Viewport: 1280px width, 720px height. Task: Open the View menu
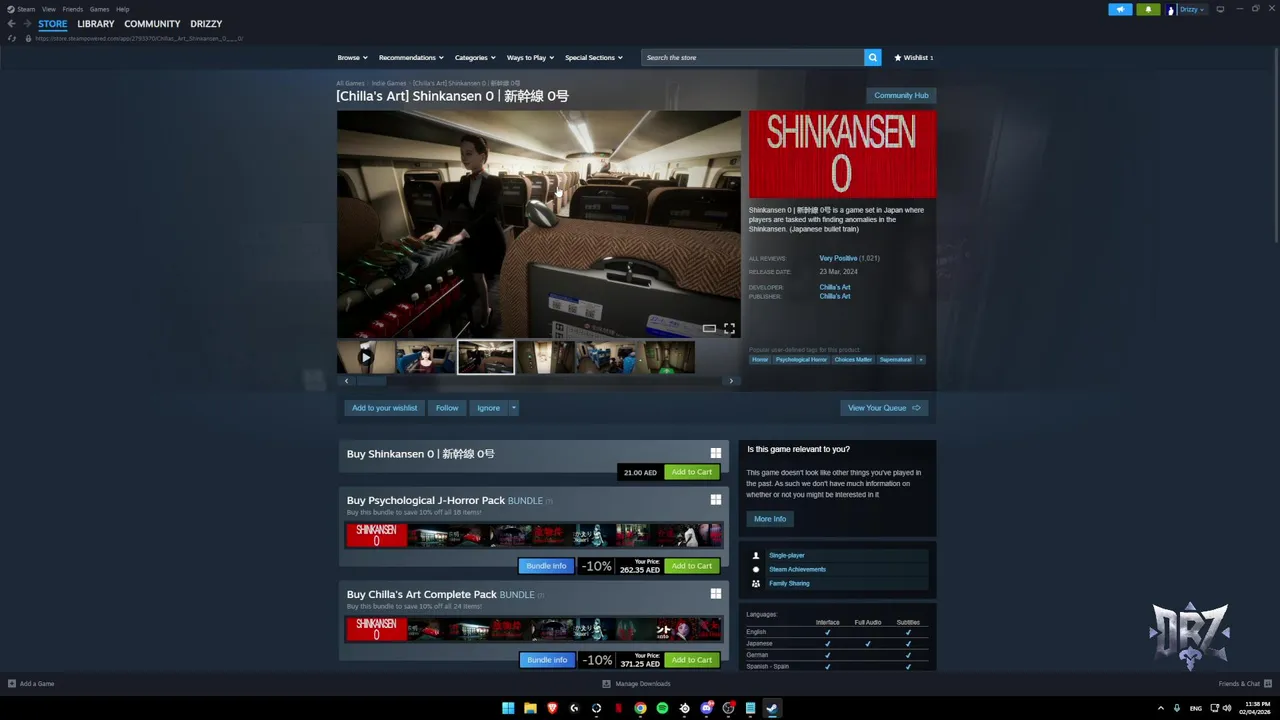48,9
